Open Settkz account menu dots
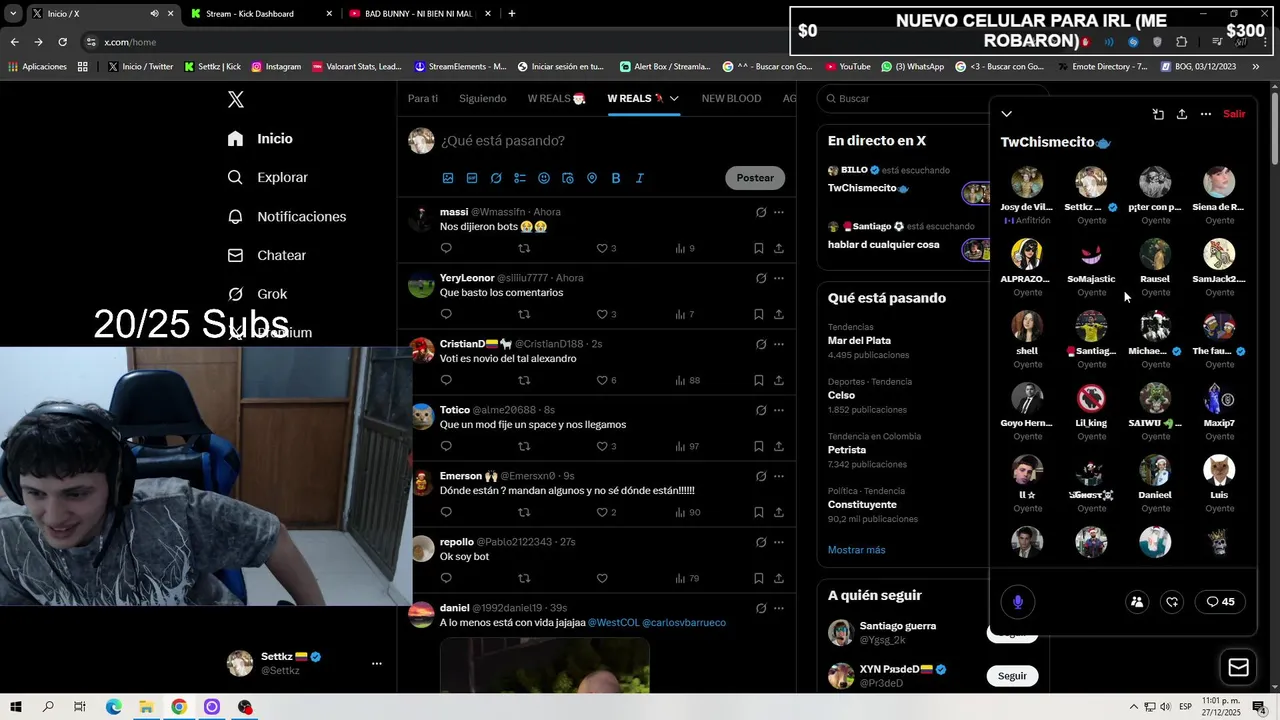Screen dimensions: 1280x720 click(377, 663)
